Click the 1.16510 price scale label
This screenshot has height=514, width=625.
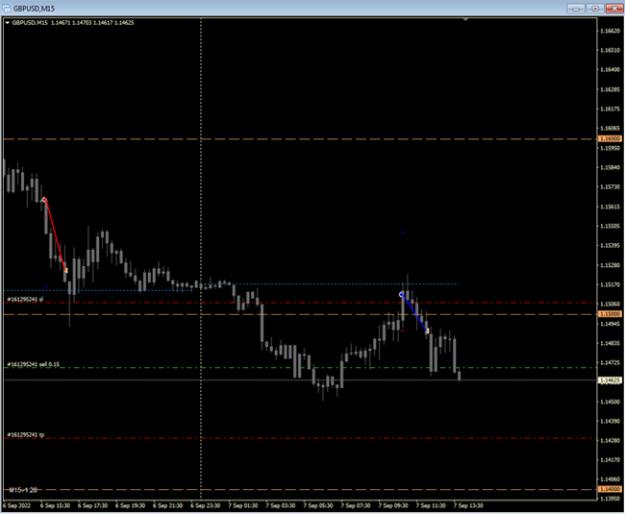610,50
